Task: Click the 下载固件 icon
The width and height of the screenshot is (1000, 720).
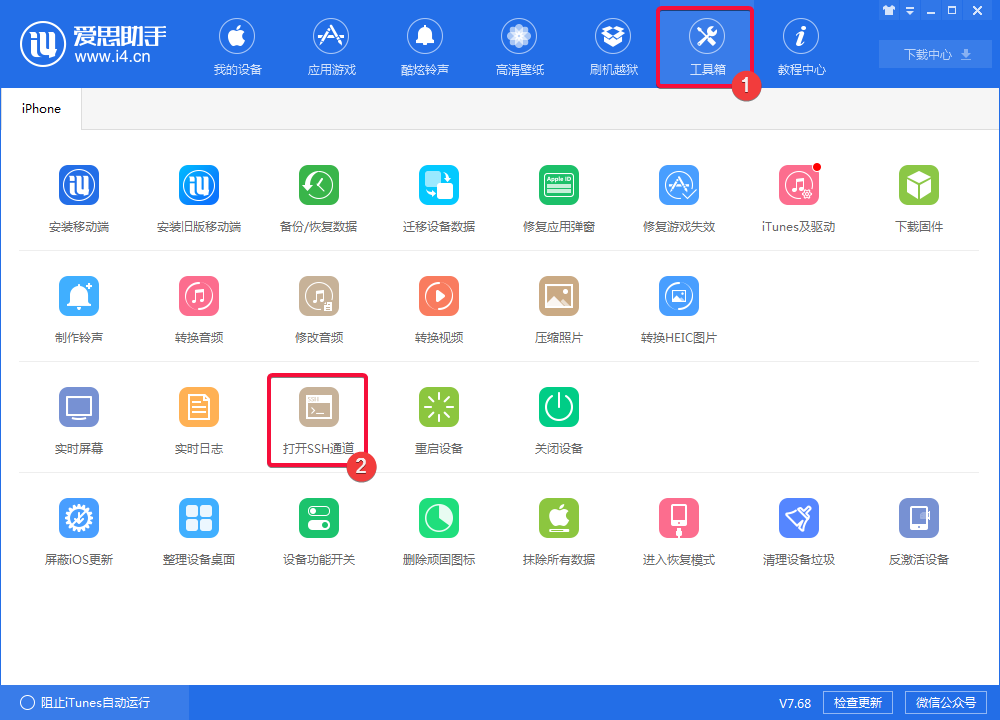Action: tap(918, 185)
